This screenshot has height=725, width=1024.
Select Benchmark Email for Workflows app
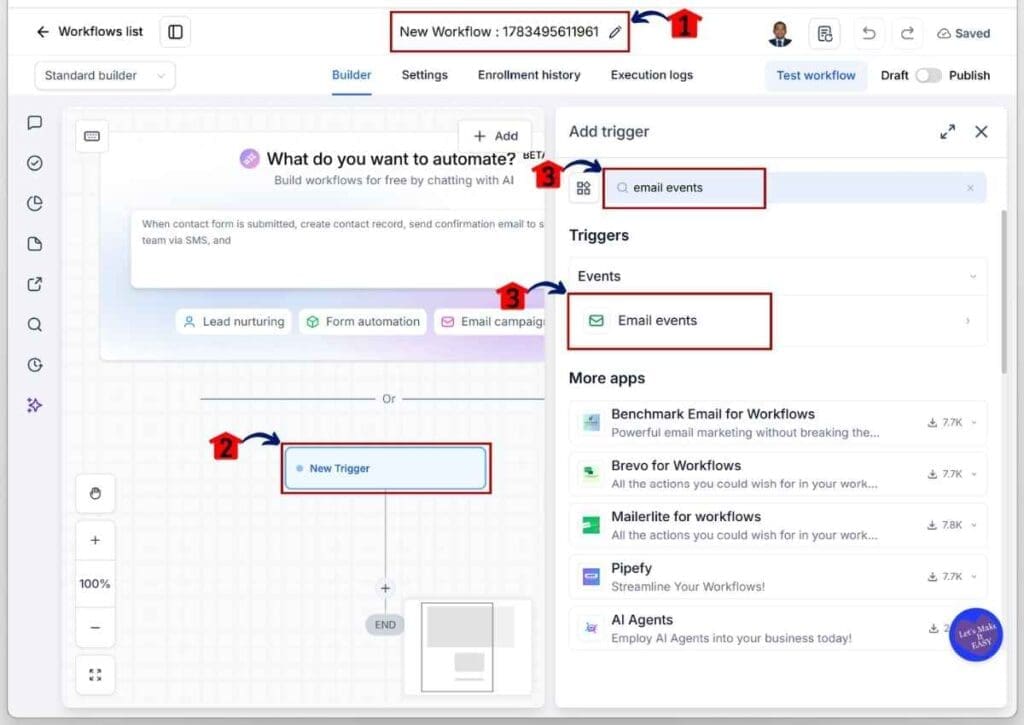[x=777, y=423]
